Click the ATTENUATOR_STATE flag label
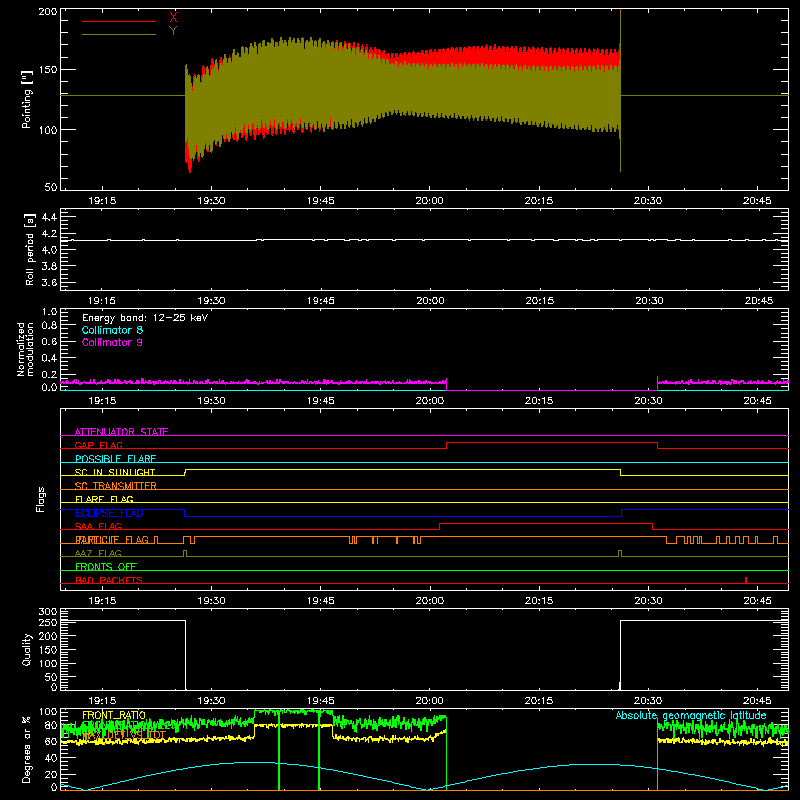 (121, 432)
